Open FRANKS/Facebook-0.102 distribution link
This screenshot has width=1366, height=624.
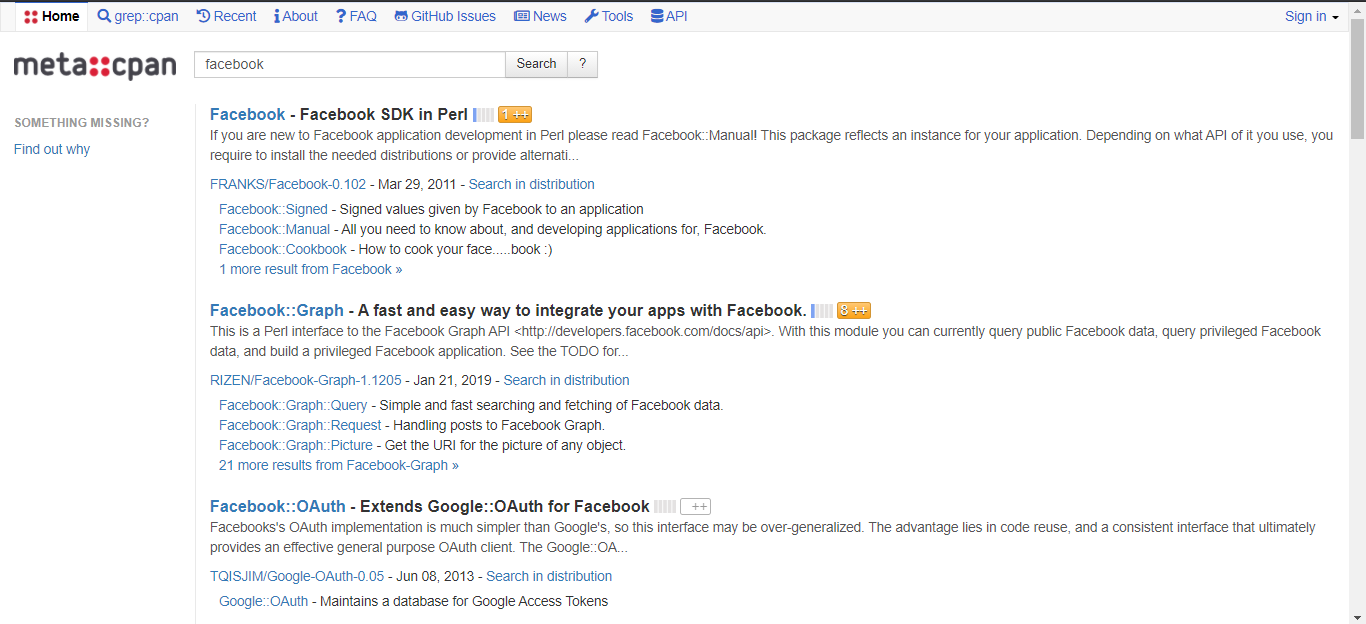288,184
